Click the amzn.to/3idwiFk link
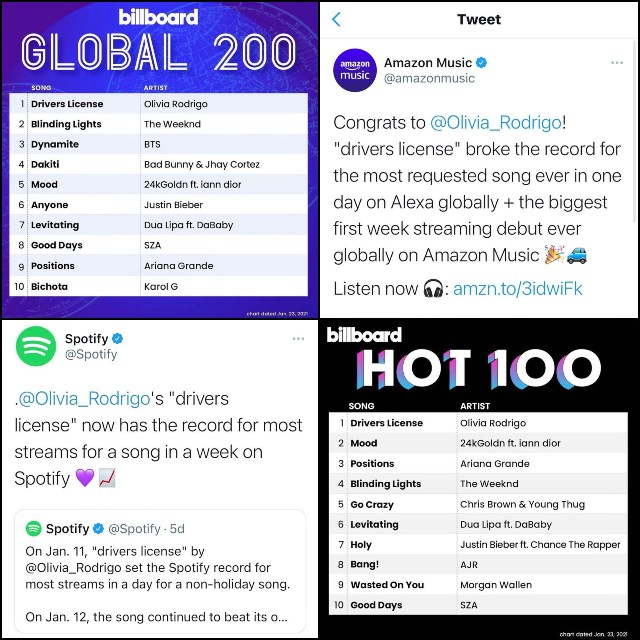This screenshot has height=640, width=640. (518, 289)
